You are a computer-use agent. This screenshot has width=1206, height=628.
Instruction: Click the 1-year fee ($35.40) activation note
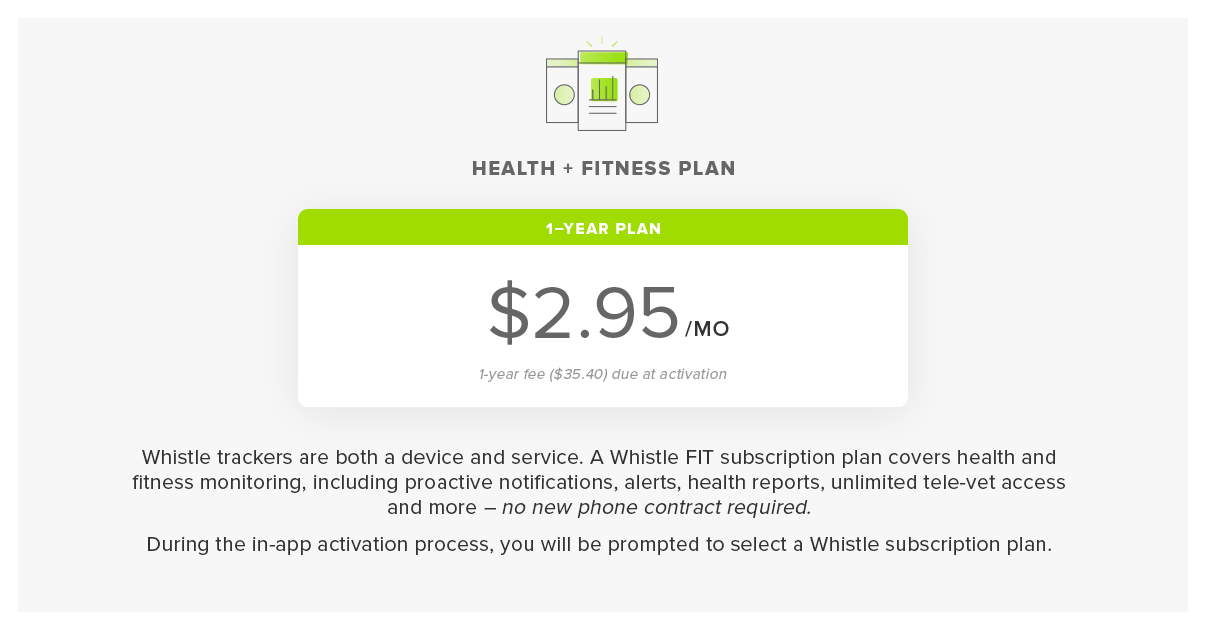click(603, 374)
